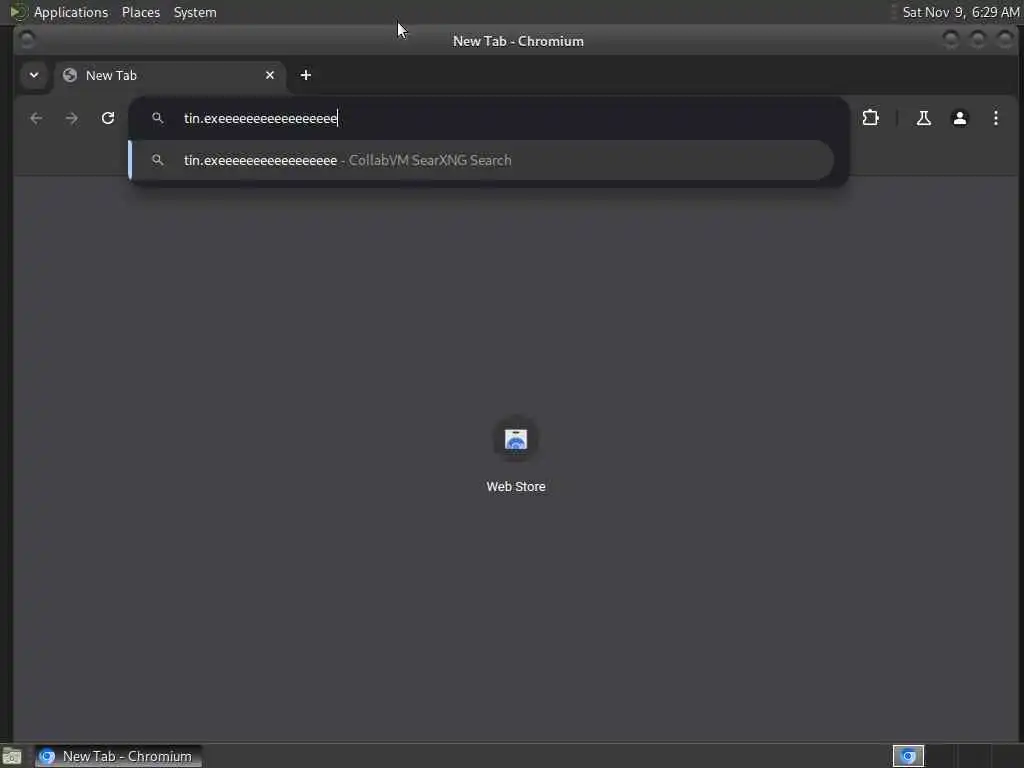1024x768 pixels.
Task: Click the search magnifier in address bar
Action: [157, 118]
